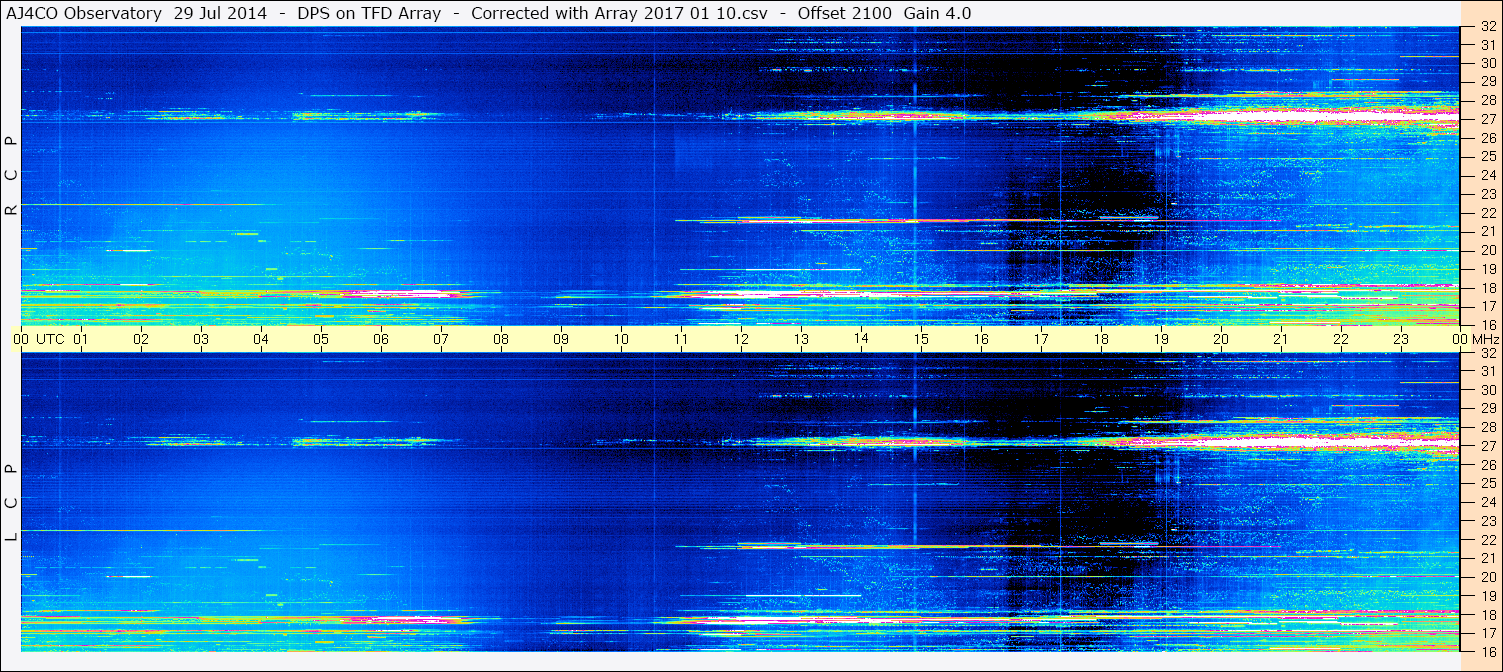Click 16 MHz tick on RCP frequency scale

1488,324
